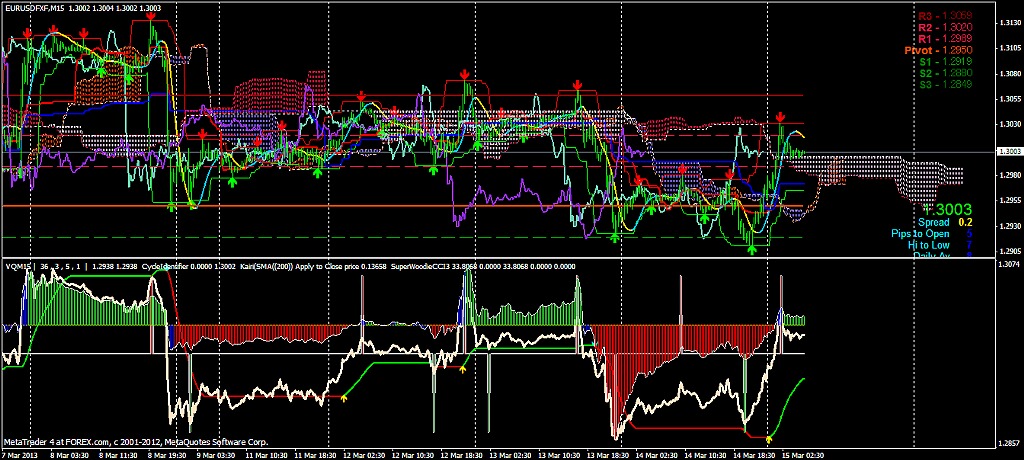Click the rightmost red down arrow signal

(x=780, y=118)
